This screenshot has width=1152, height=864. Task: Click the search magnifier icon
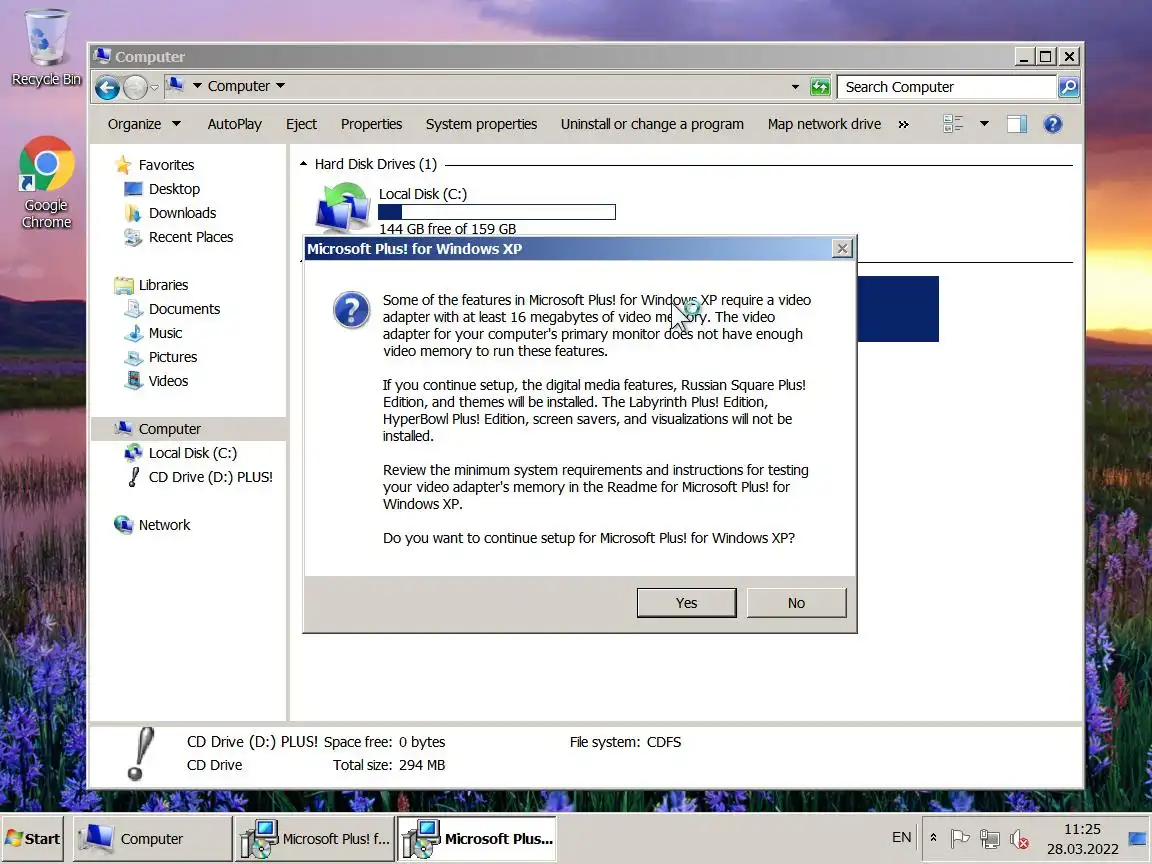[x=1068, y=87]
